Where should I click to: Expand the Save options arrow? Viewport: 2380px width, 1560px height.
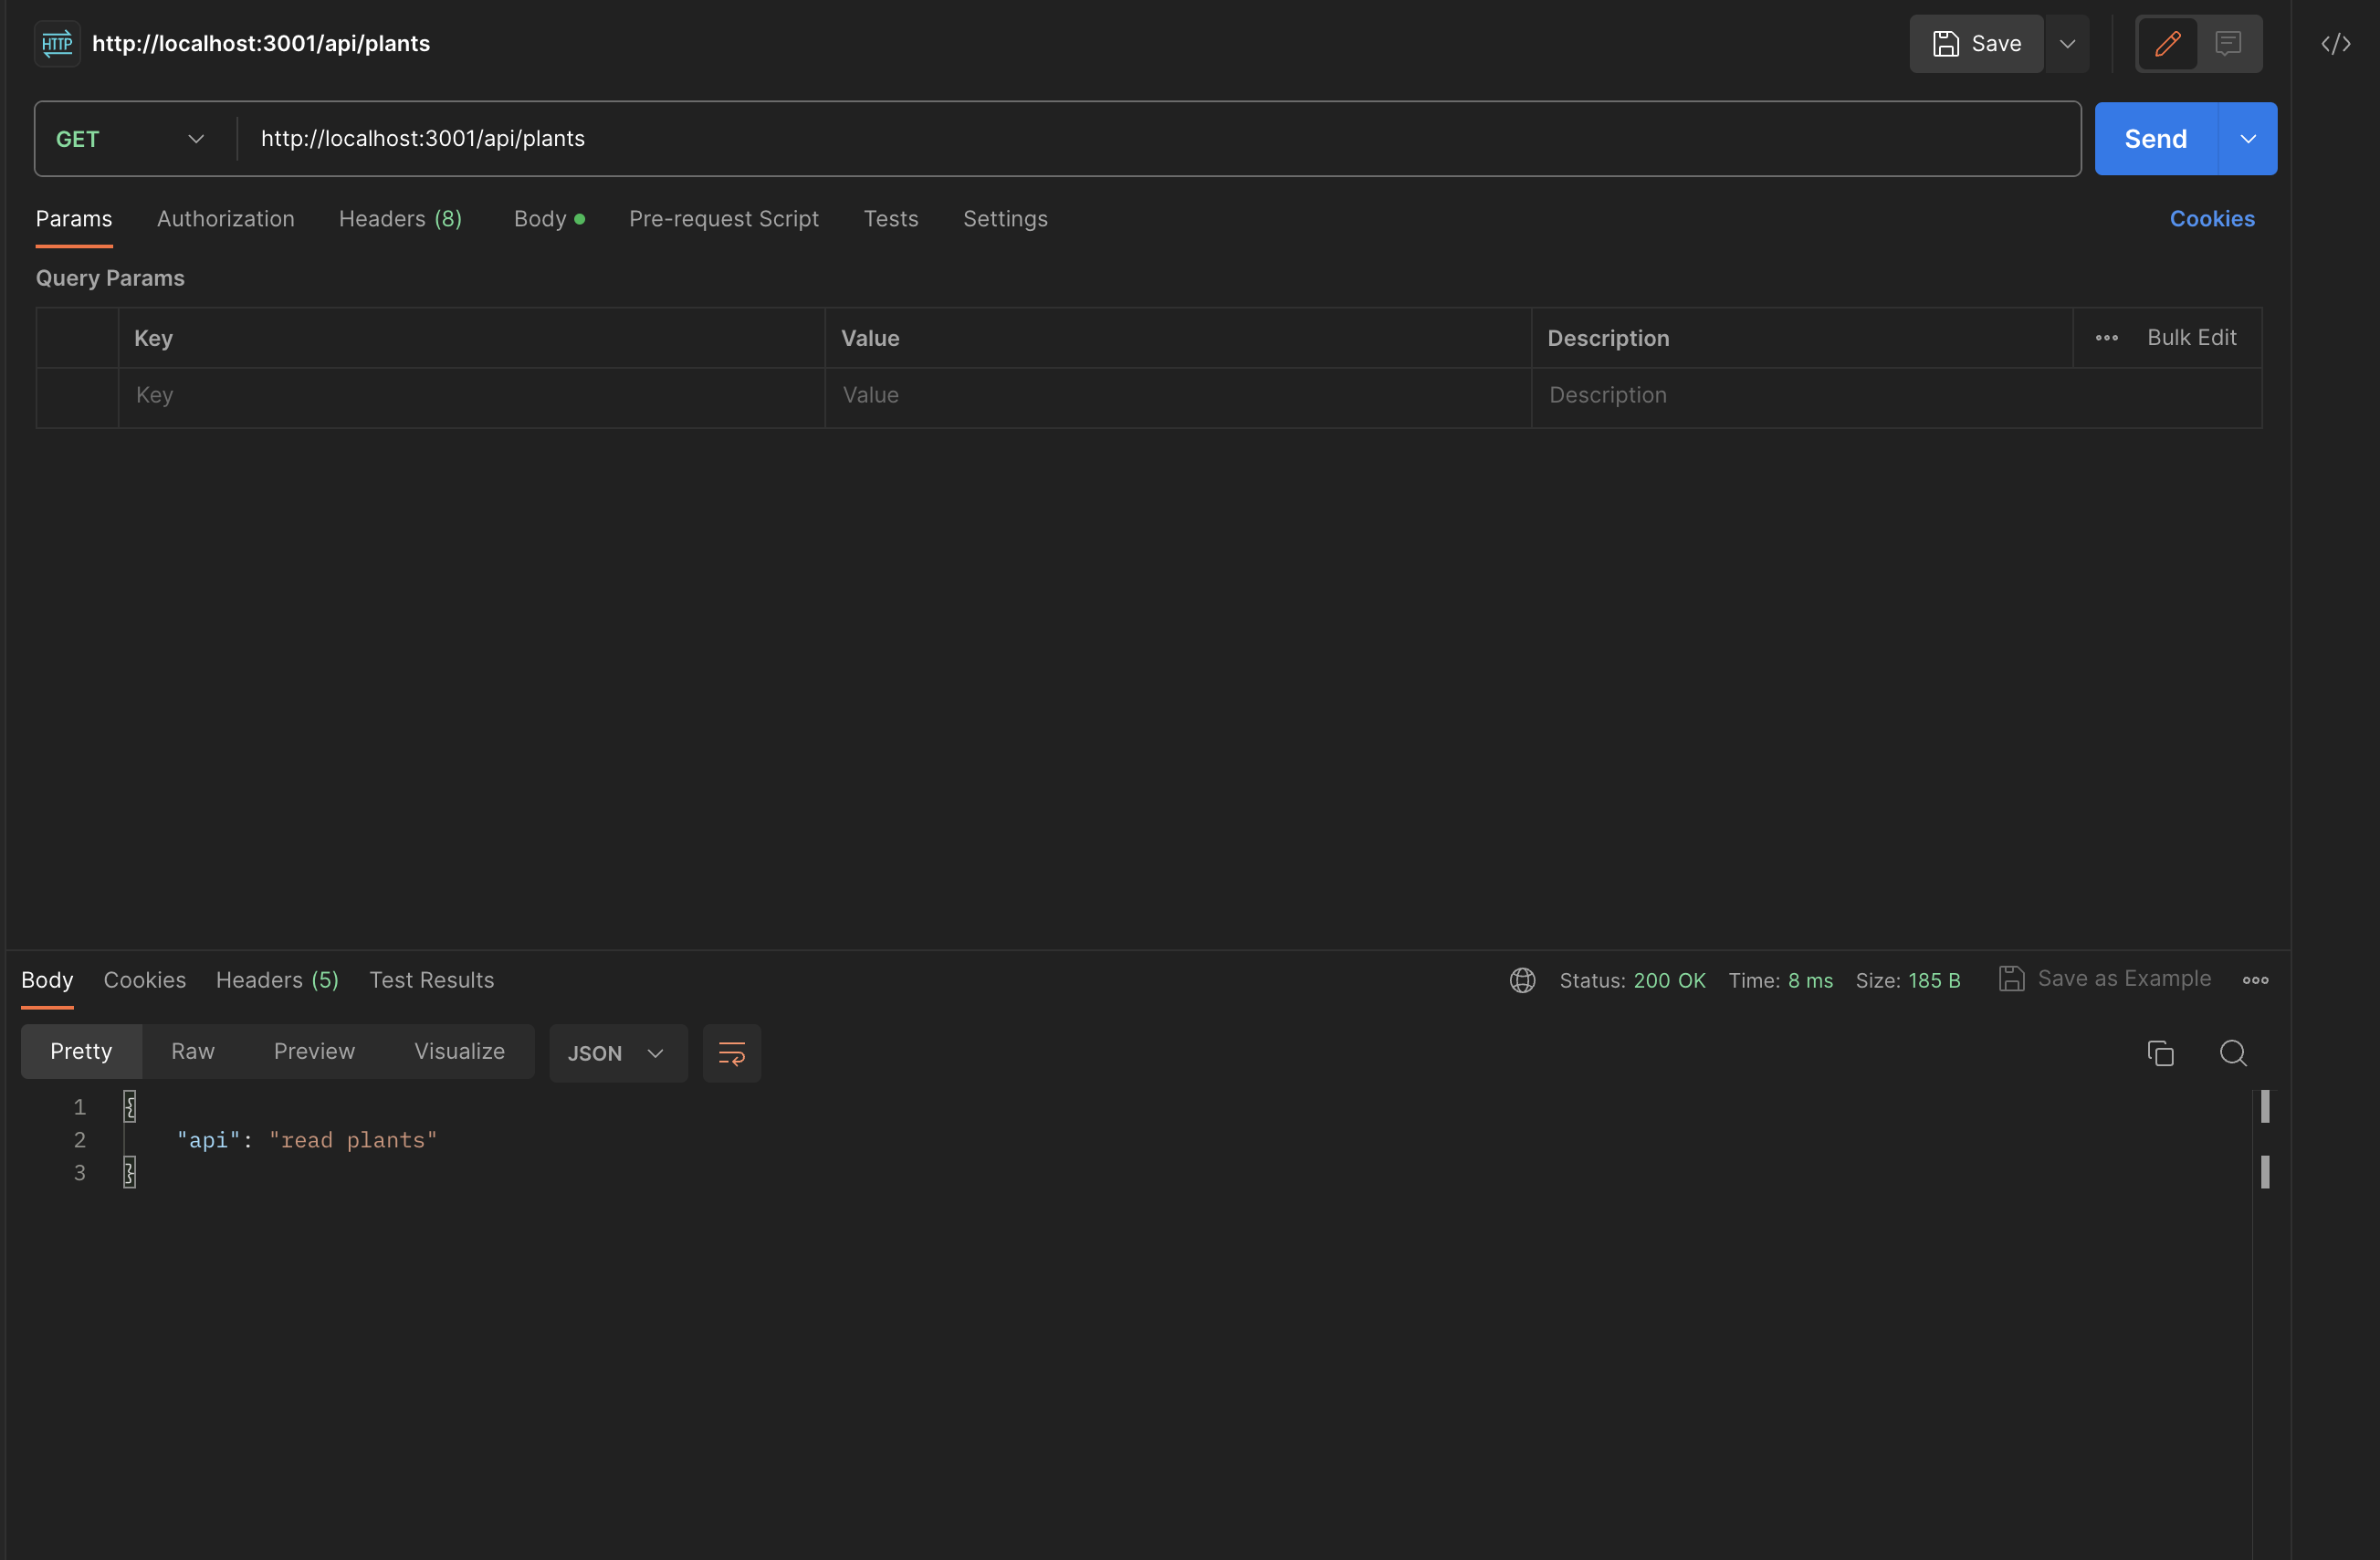click(x=2067, y=43)
